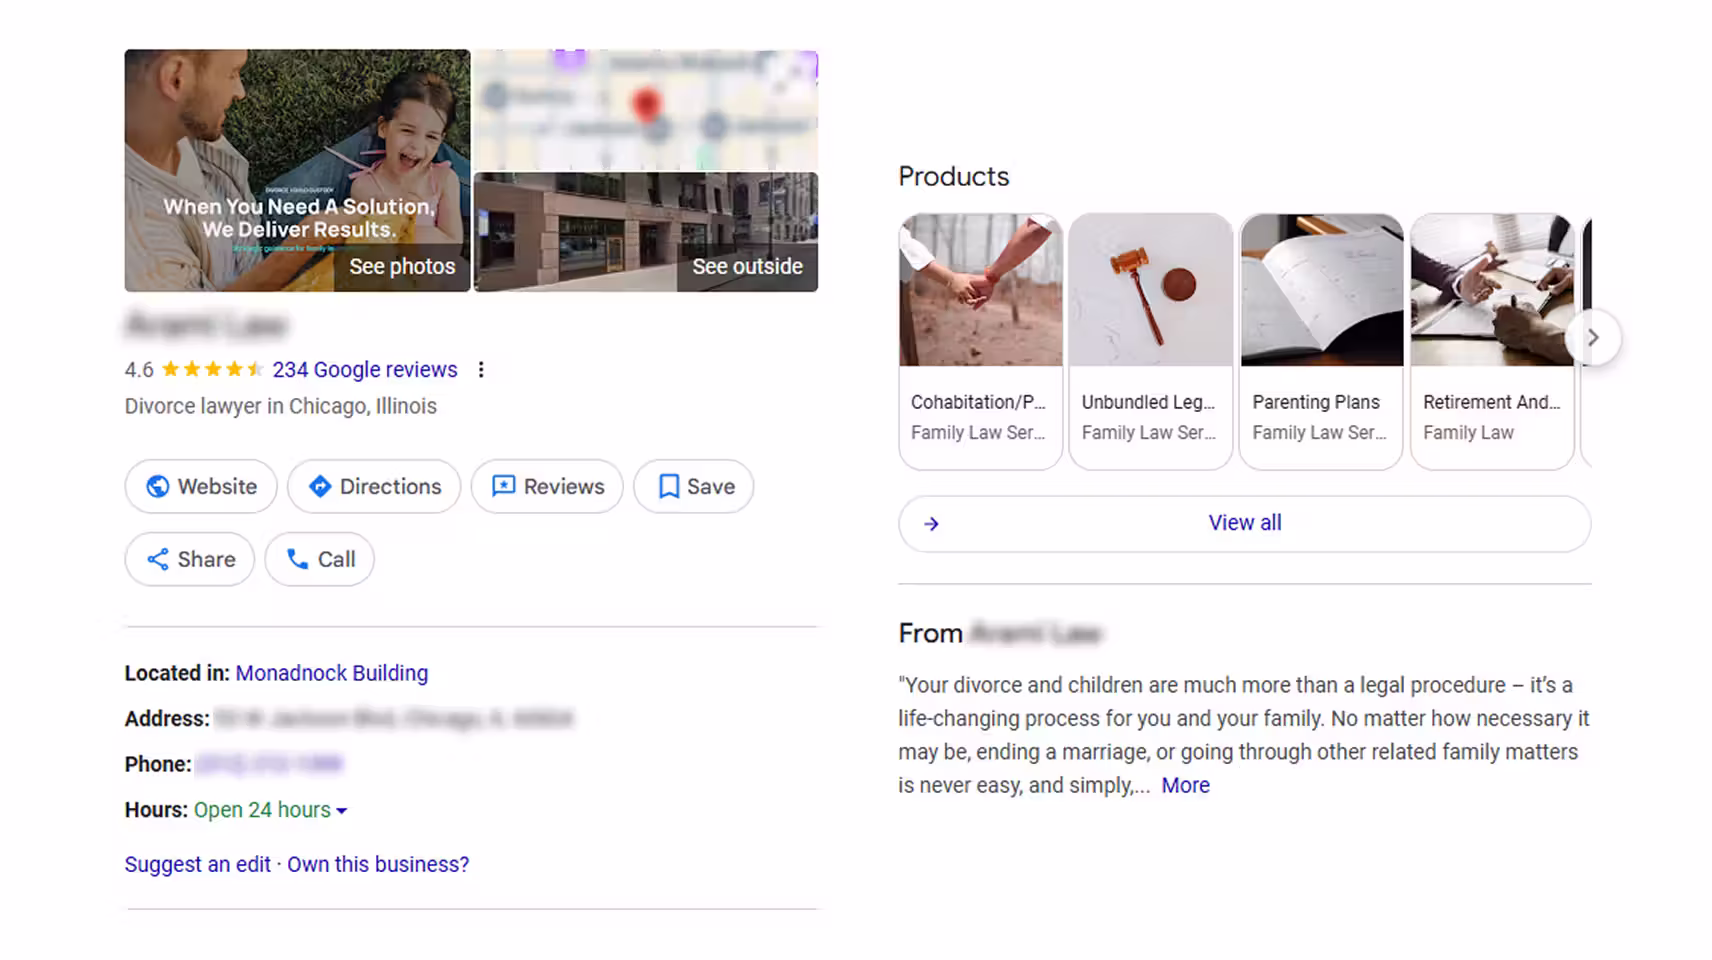
Task: Share the business listing
Action: click(190, 559)
